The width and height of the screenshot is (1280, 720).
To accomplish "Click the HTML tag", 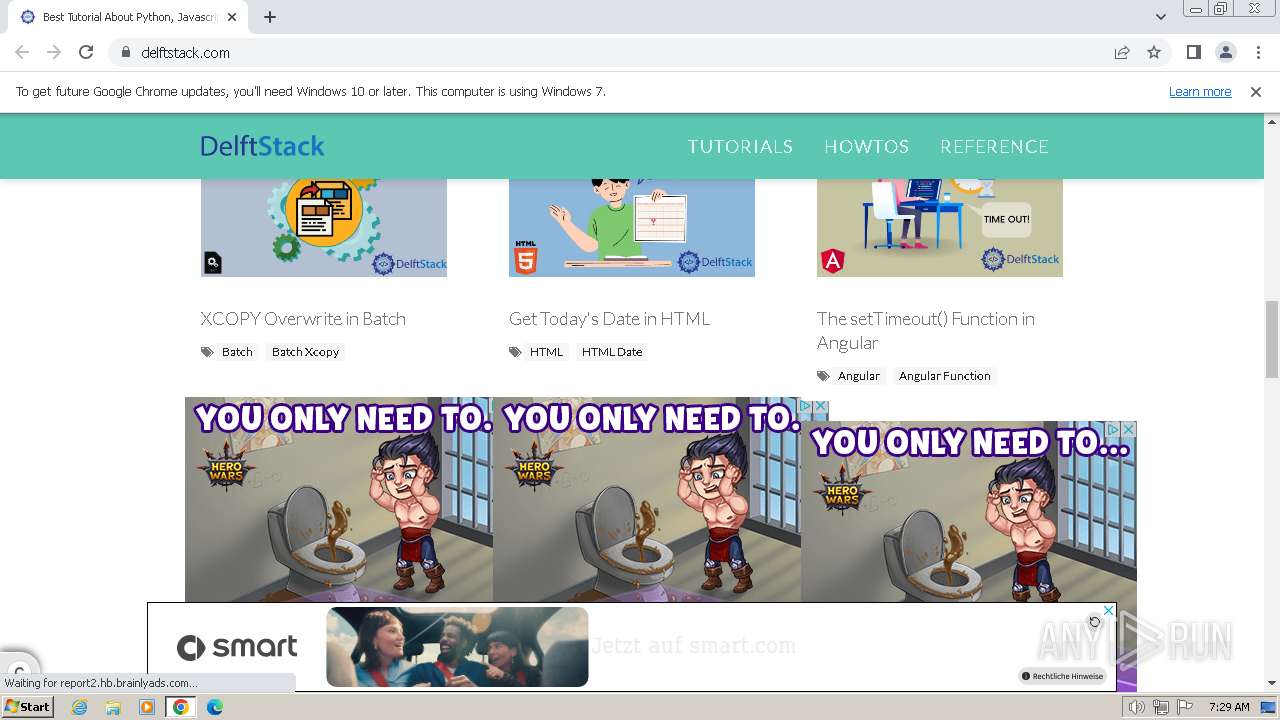I will 546,352.
